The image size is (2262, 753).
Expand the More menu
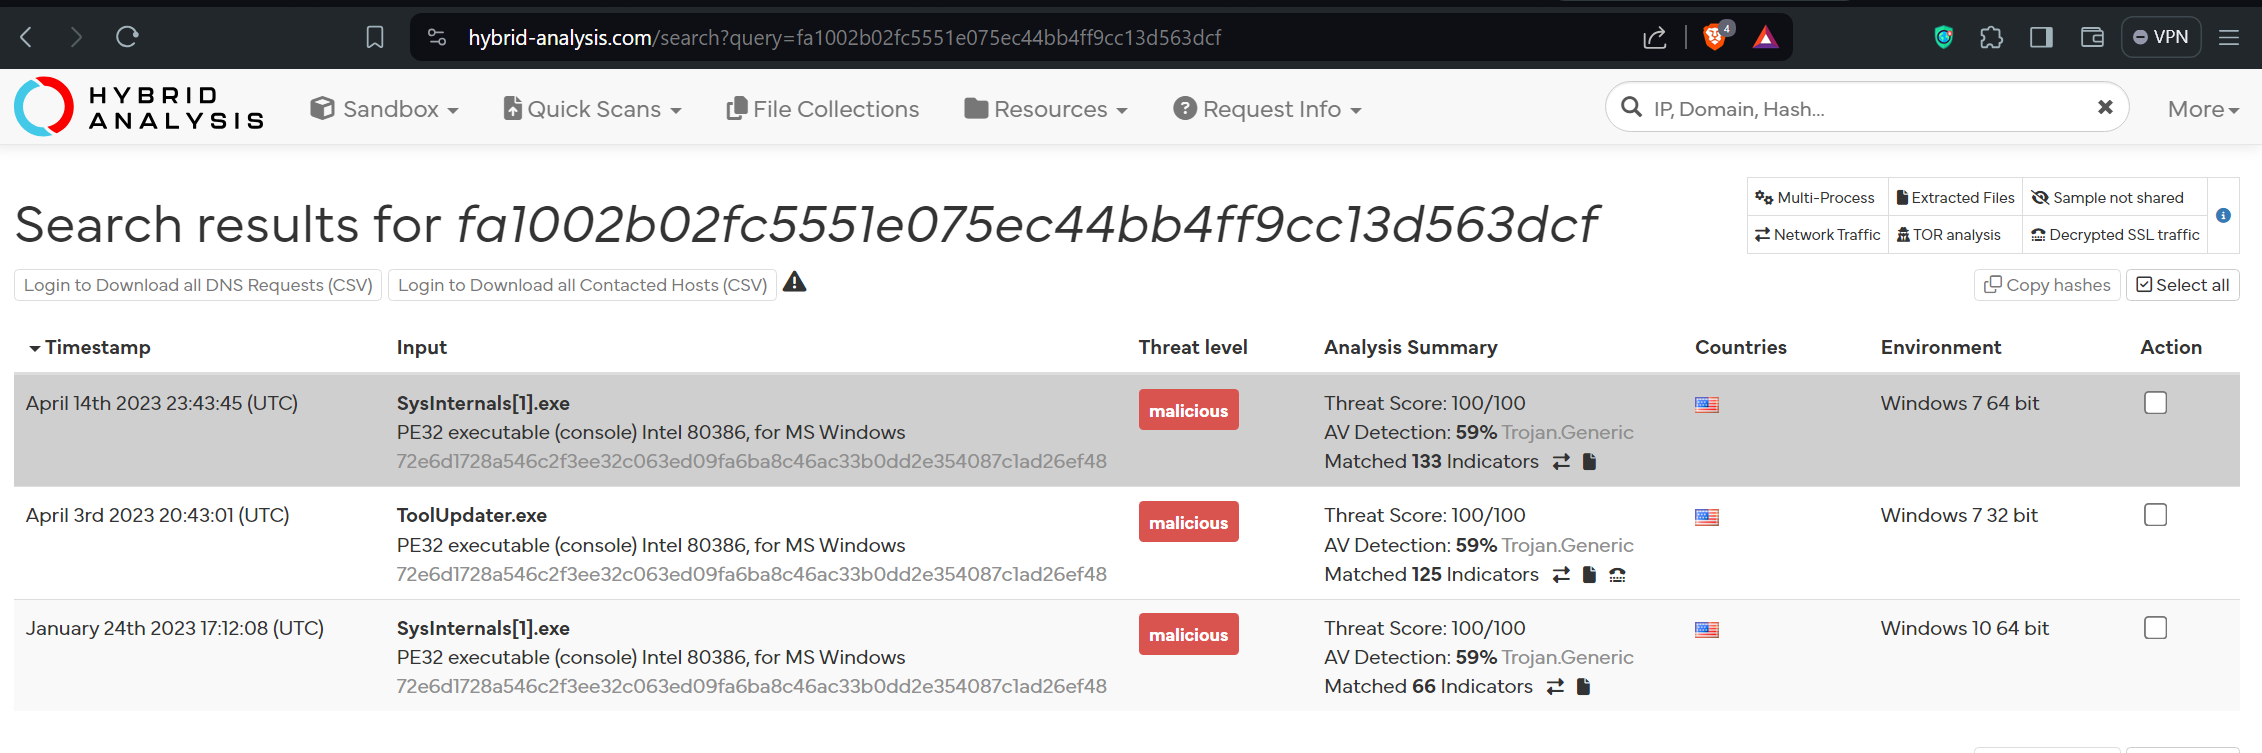tap(2202, 109)
